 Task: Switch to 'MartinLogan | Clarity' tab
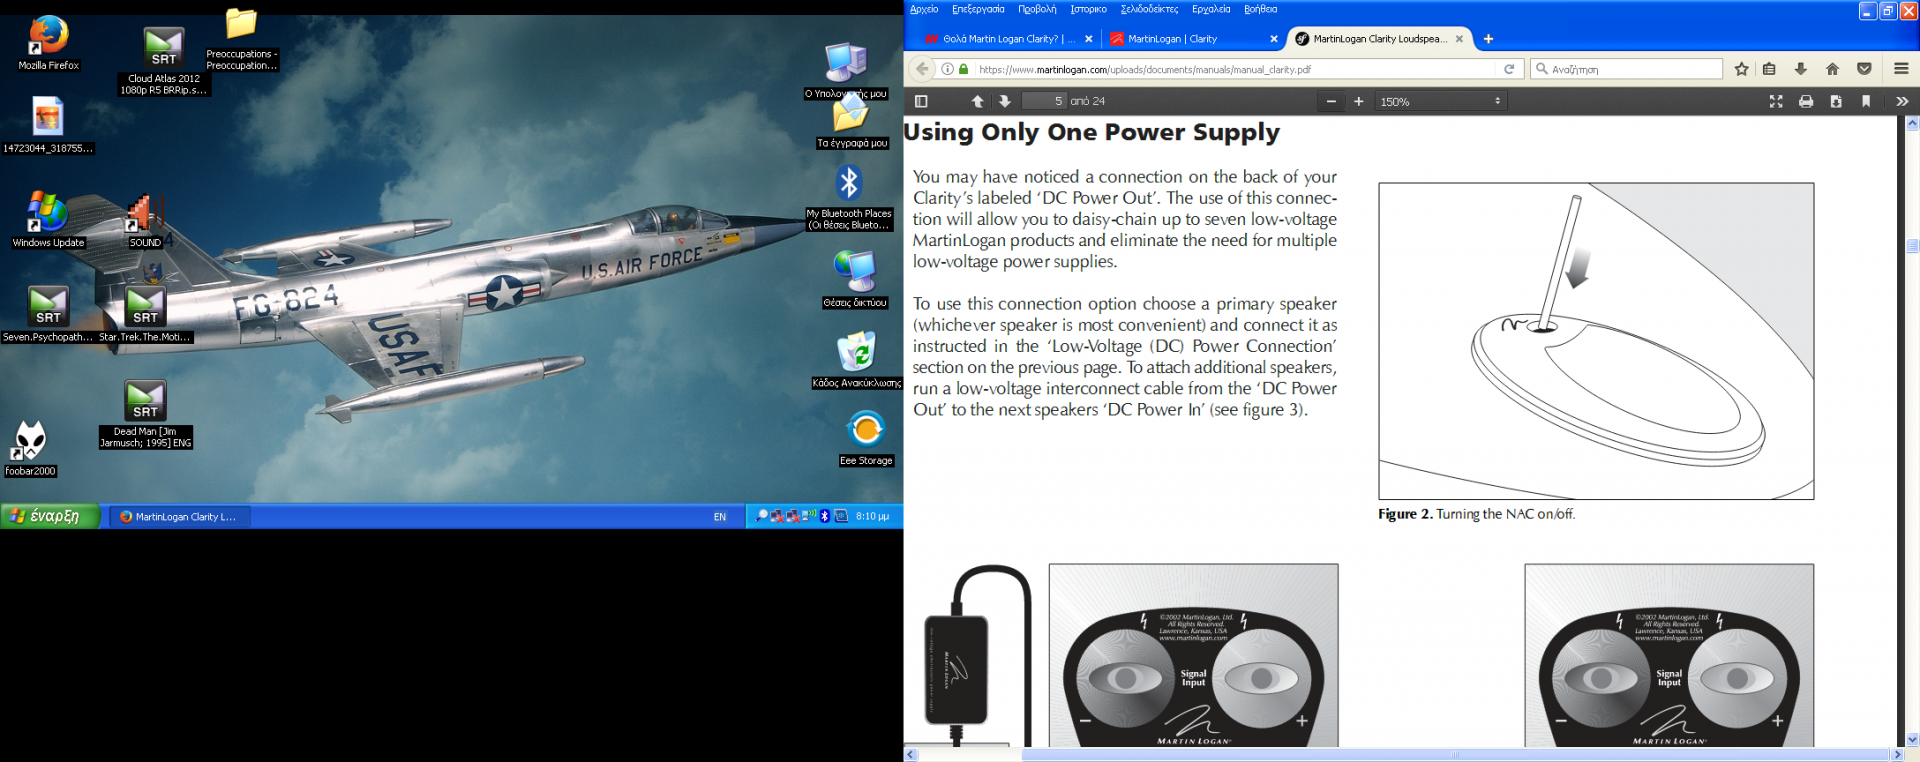[1193, 39]
